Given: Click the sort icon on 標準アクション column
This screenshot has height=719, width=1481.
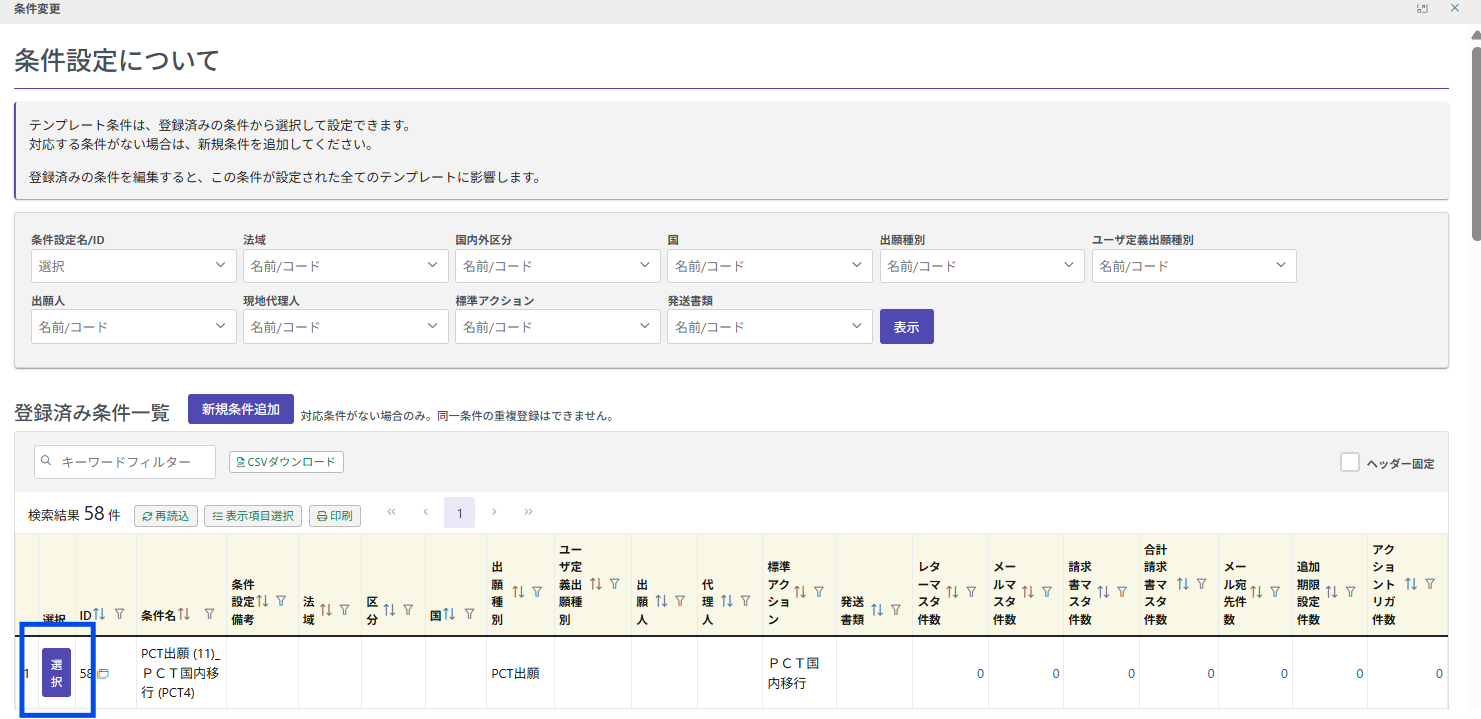Looking at the screenshot, I should coord(800,592).
